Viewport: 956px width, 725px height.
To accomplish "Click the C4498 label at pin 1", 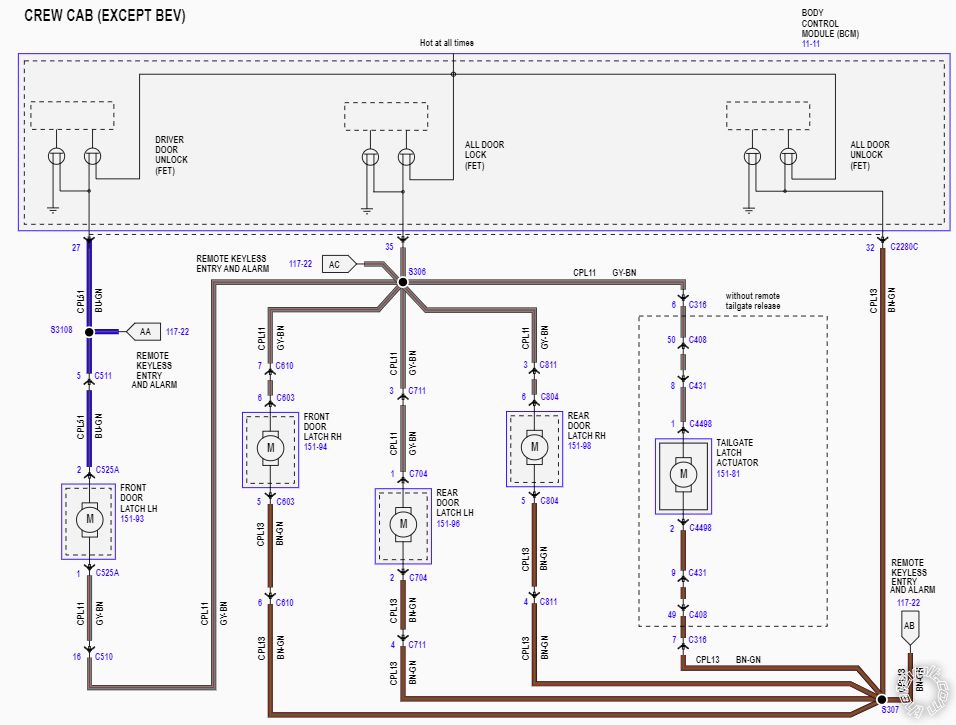I will (701, 424).
